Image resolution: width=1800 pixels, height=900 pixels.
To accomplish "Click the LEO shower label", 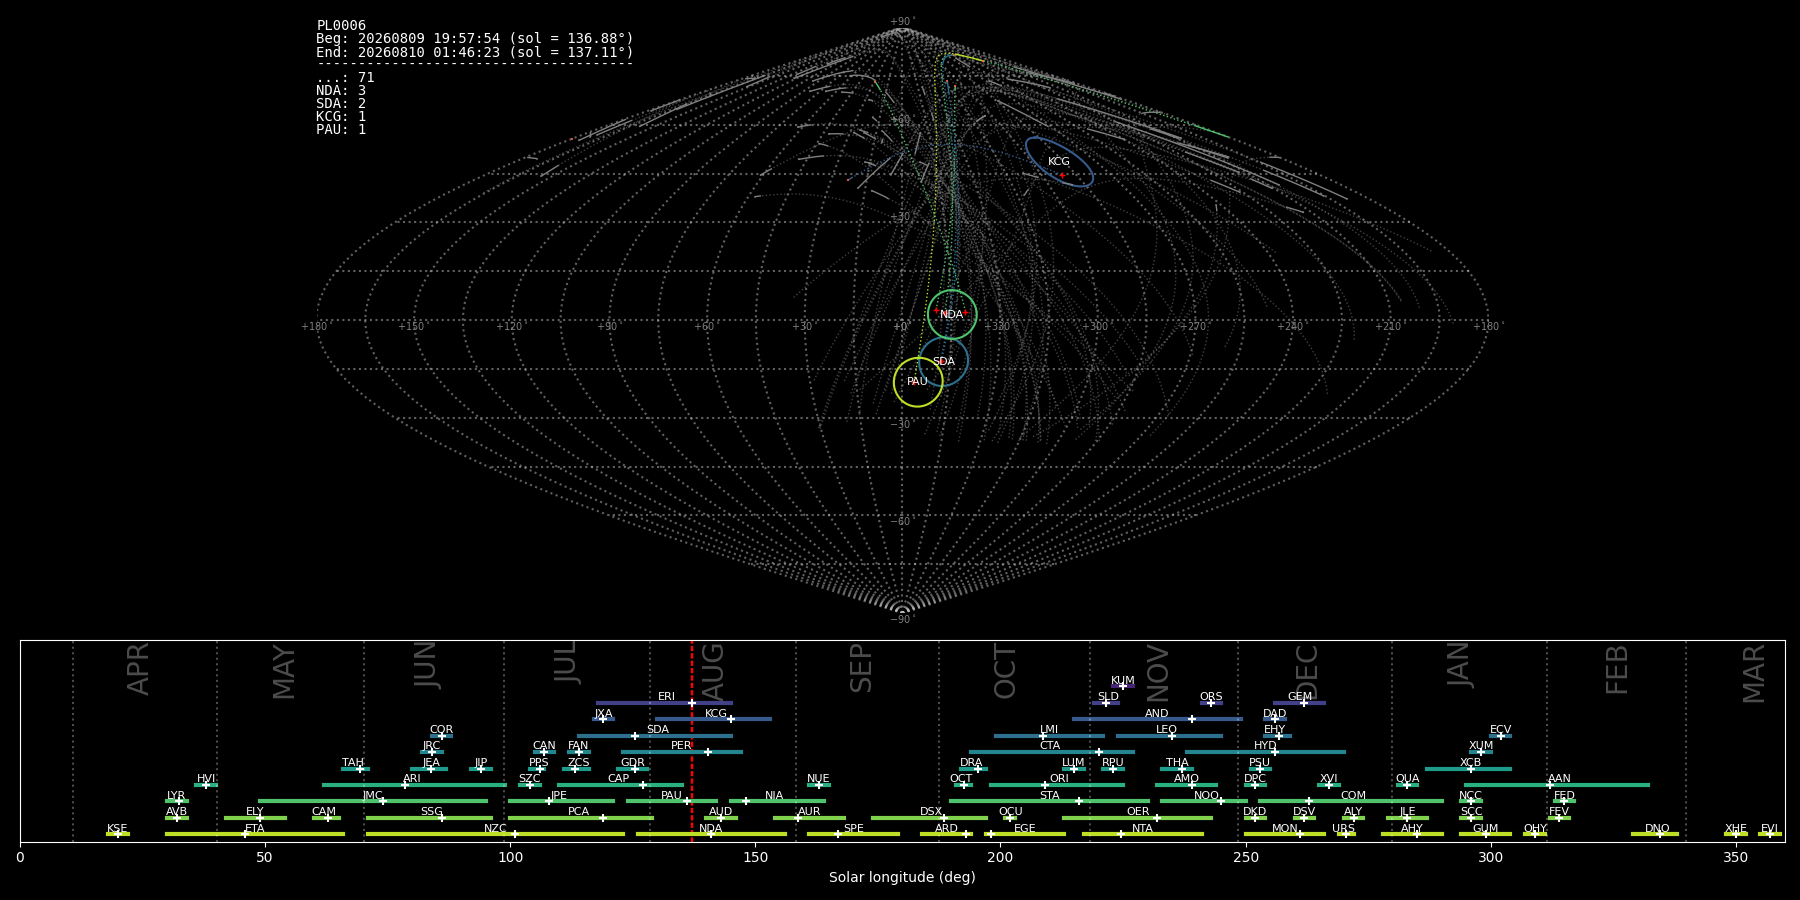I will tap(1166, 730).
